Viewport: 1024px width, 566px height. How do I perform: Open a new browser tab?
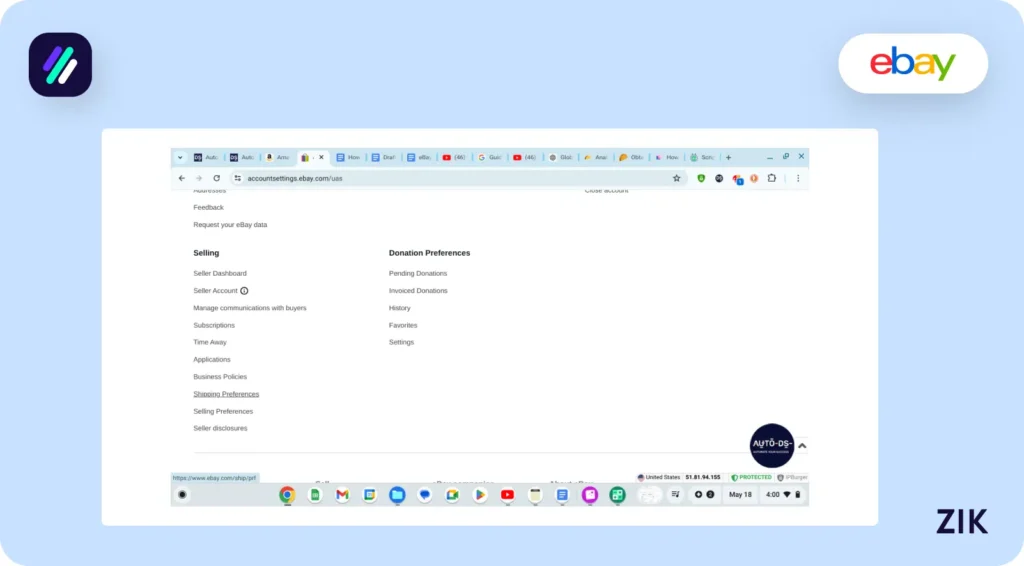tap(728, 157)
